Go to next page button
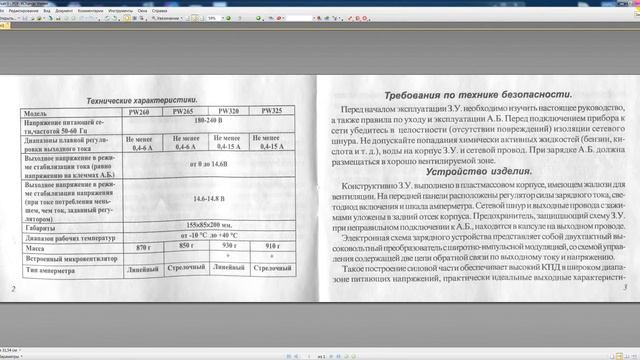Screen dimensions: 640x360 point(331,356)
